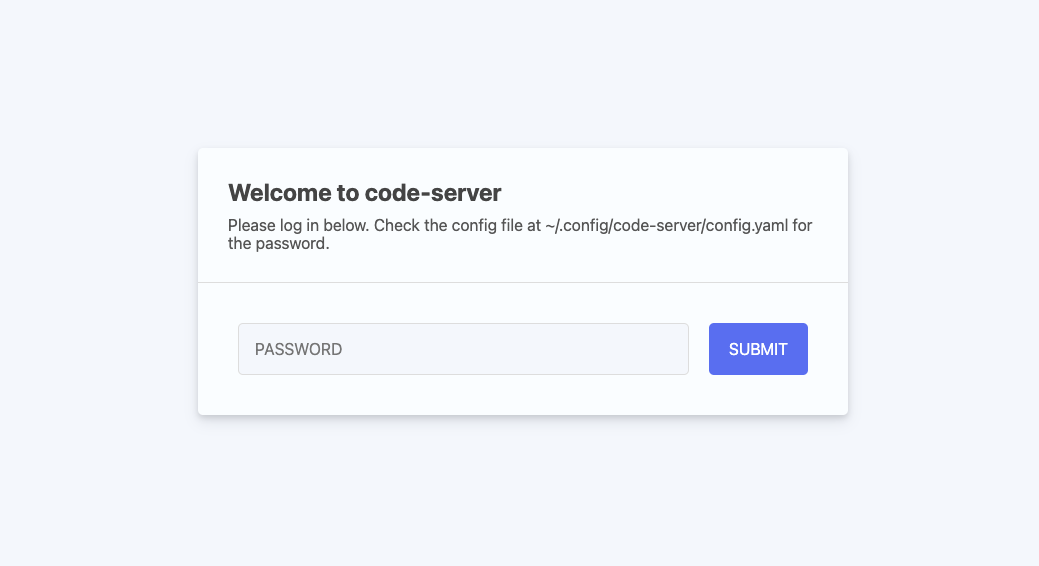Click the word "Welcome" in the title
This screenshot has height=566, width=1039.
[x=280, y=193]
